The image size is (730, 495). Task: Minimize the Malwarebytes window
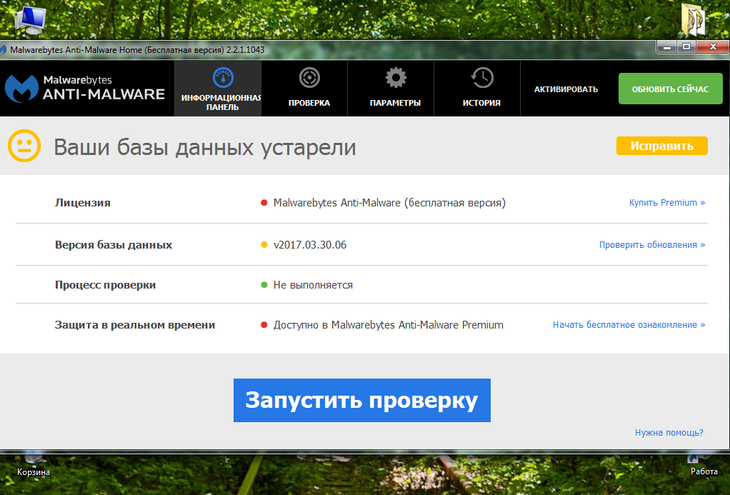[x=666, y=47]
